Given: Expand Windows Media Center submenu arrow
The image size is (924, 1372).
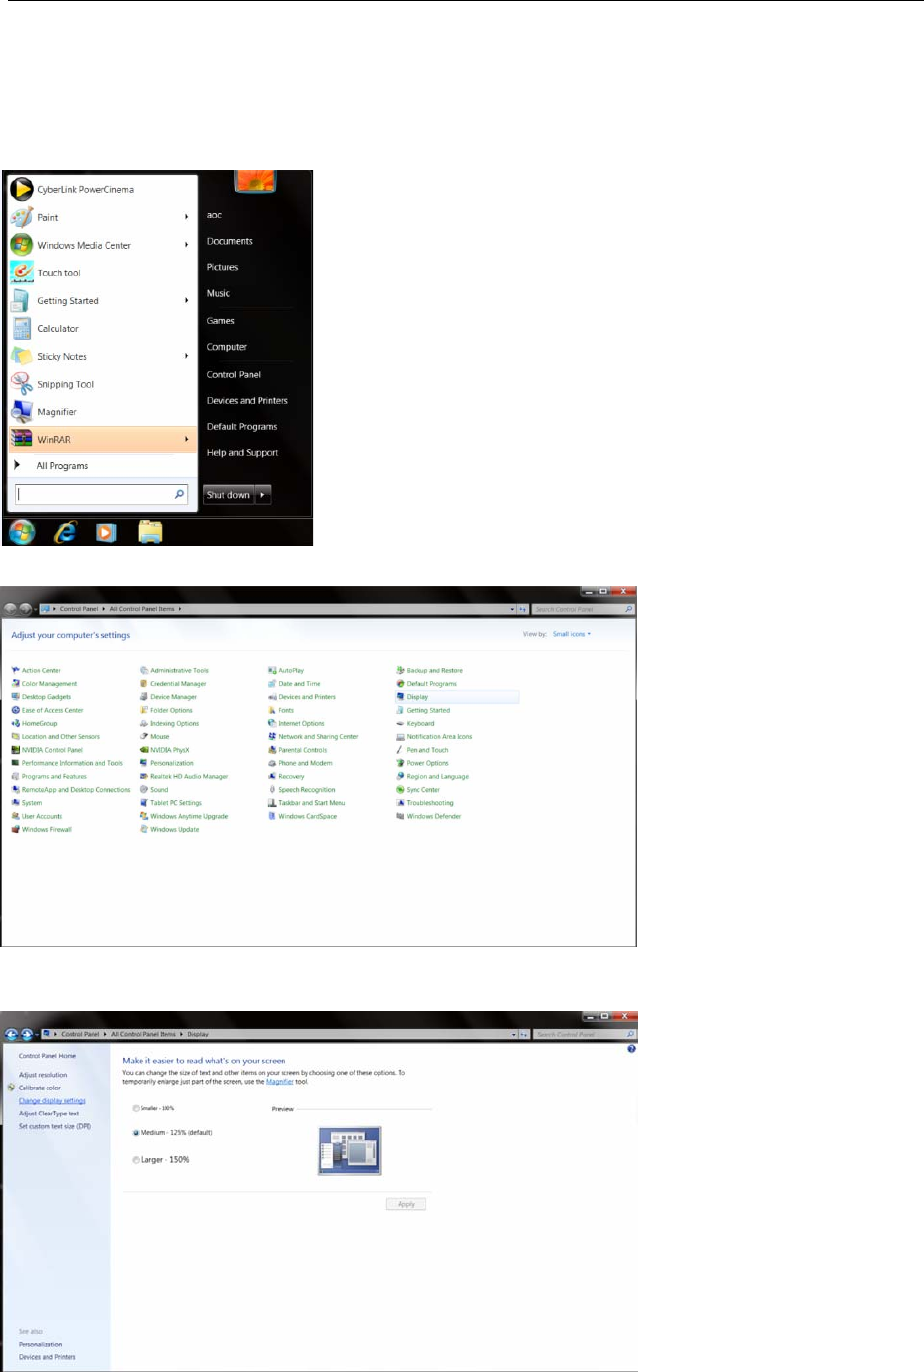Looking at the screenshot, I should tap(187, 245).
